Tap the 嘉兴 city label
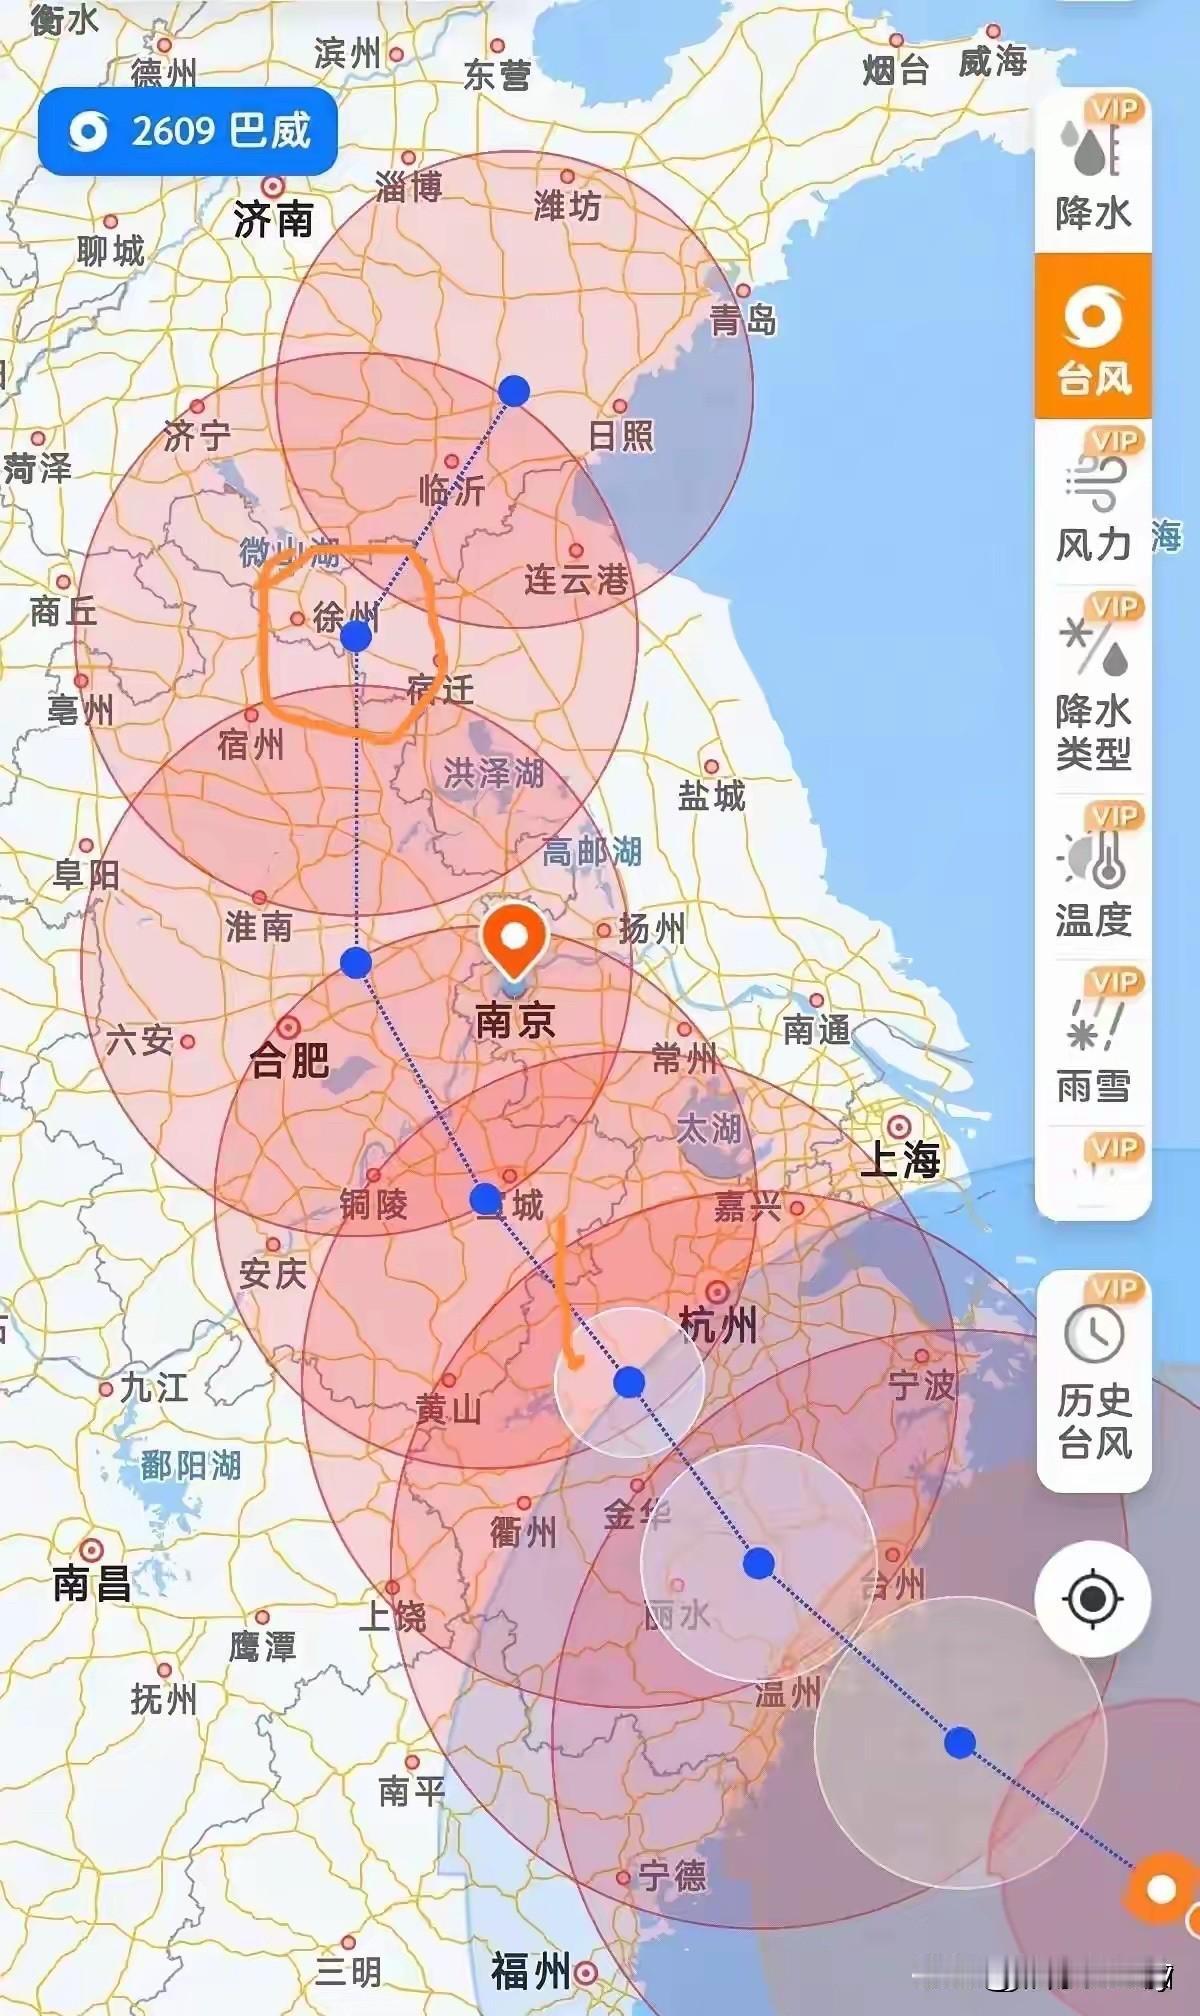Screen dimensions: 1200x2016 point(748,1207)
